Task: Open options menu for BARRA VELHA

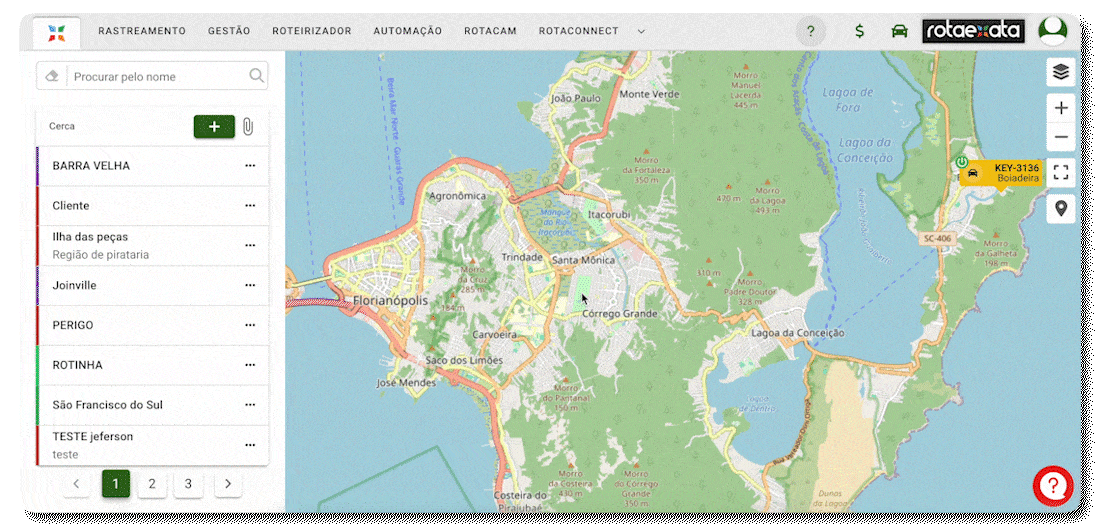Action: [x=250, y=166]
